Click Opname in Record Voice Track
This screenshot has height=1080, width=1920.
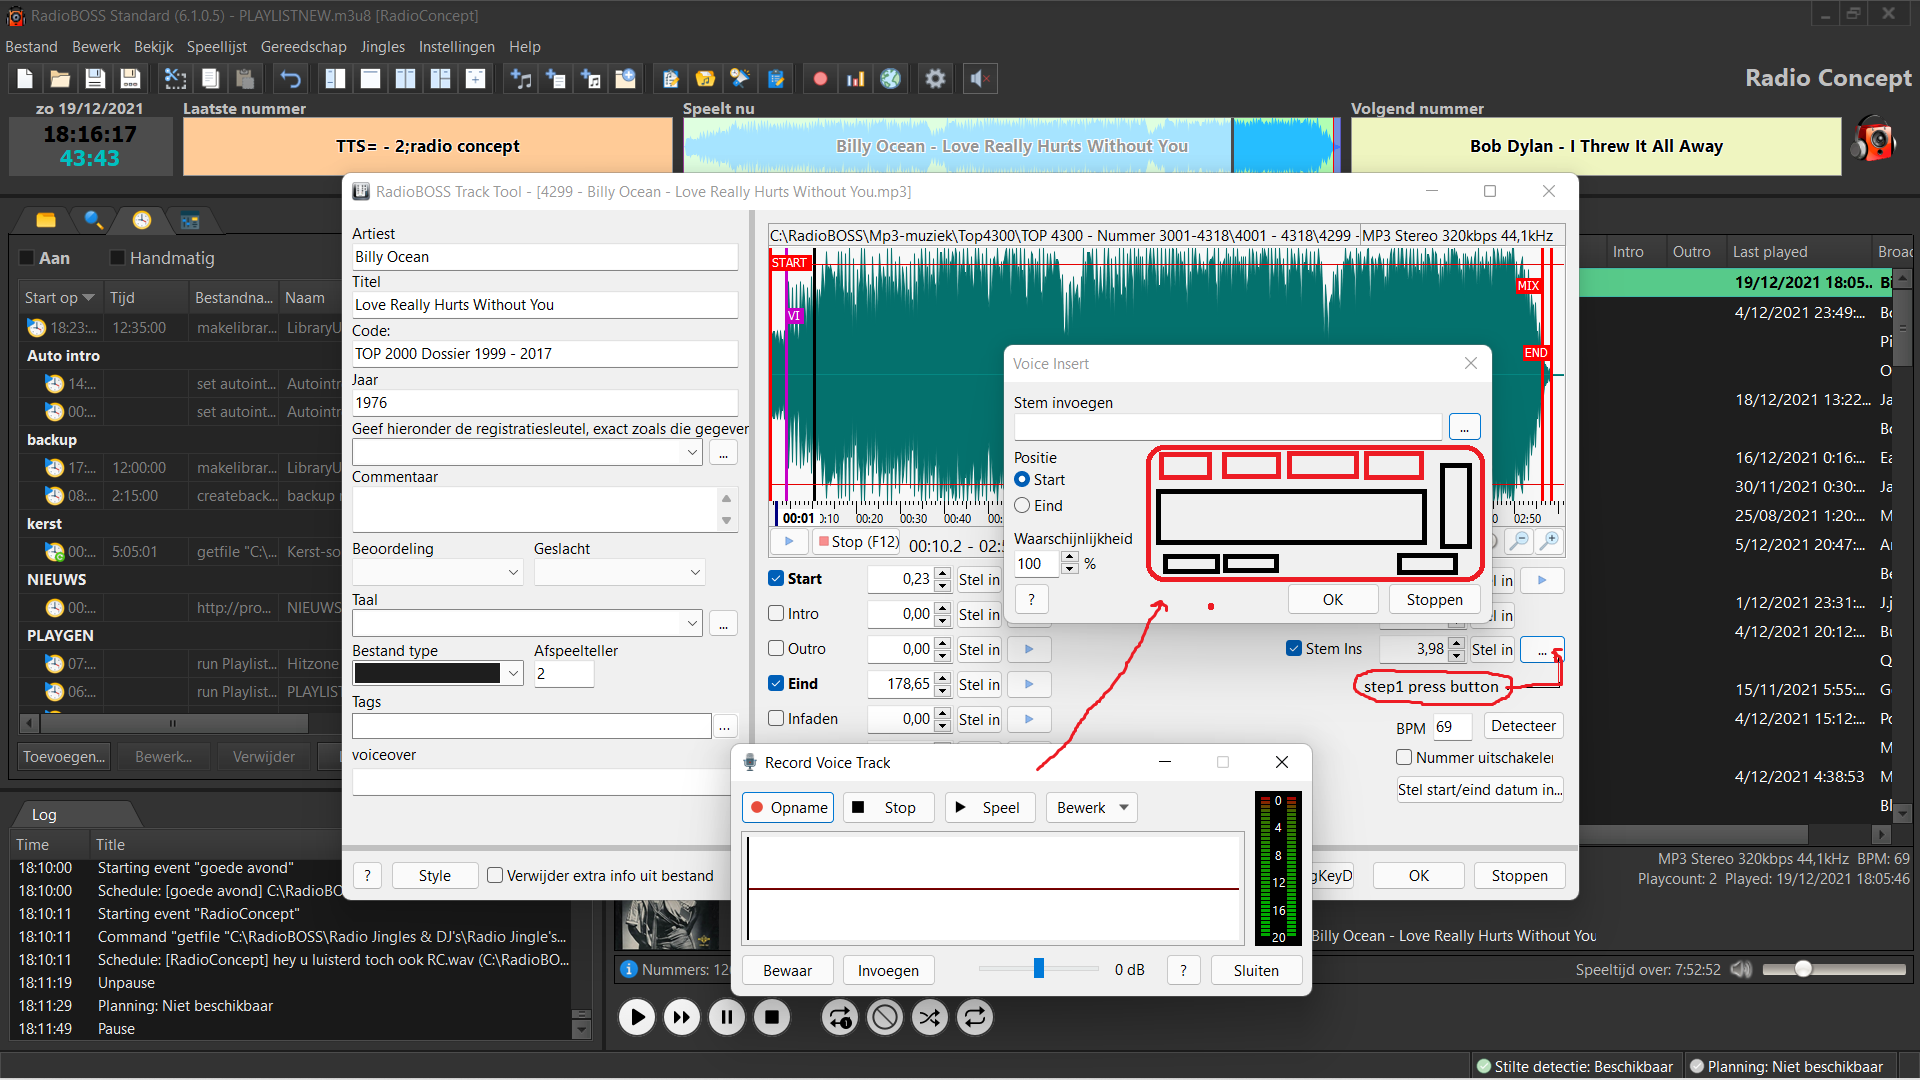coord(788,807)
